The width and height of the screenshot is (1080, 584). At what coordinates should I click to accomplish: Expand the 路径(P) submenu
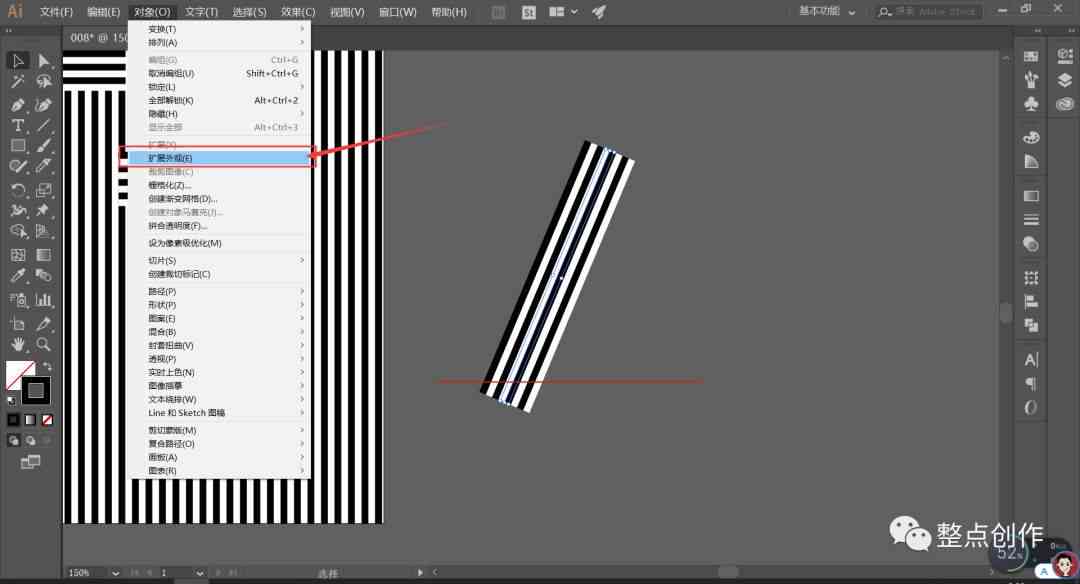219,291
